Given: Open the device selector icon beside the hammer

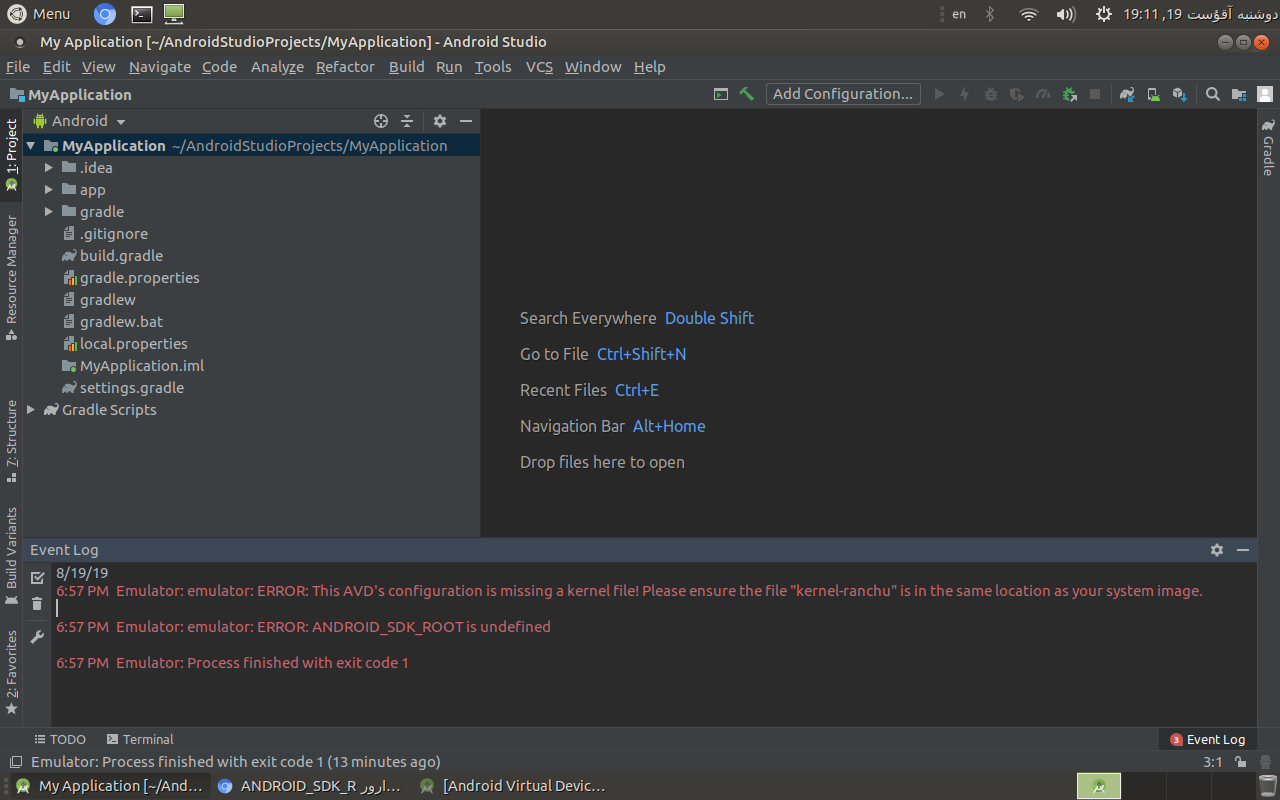Looking at the screenshot, I should [721, 94].
